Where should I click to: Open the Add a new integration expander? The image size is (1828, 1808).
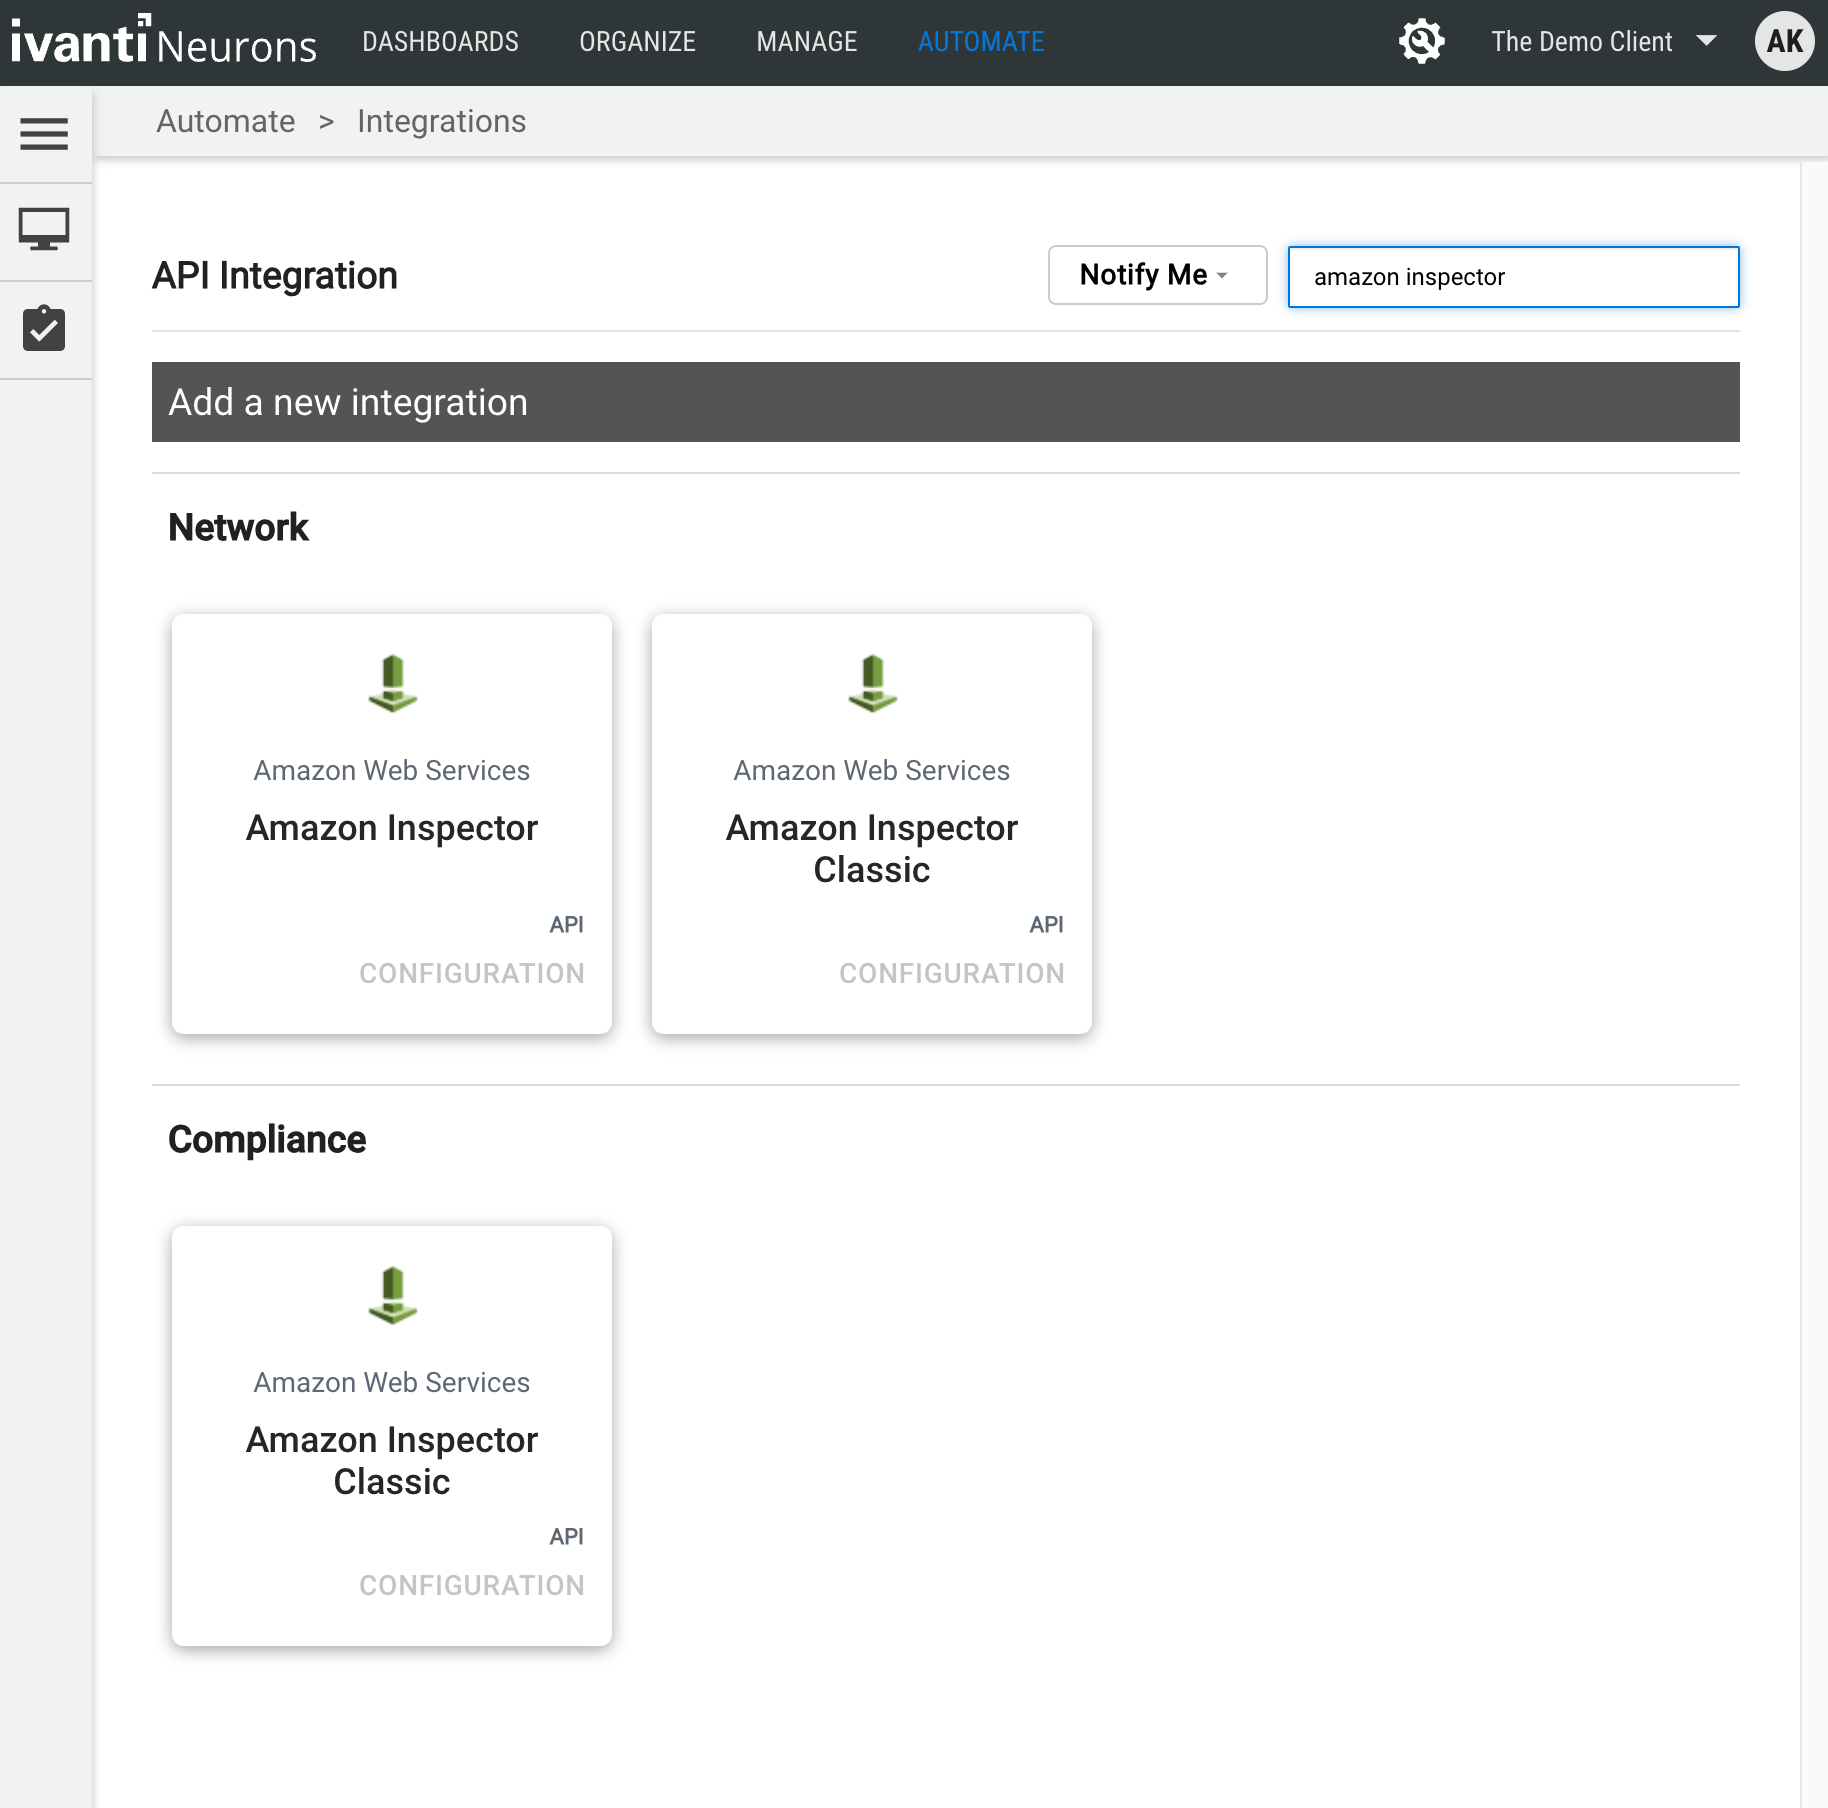(x=348, y=402)
